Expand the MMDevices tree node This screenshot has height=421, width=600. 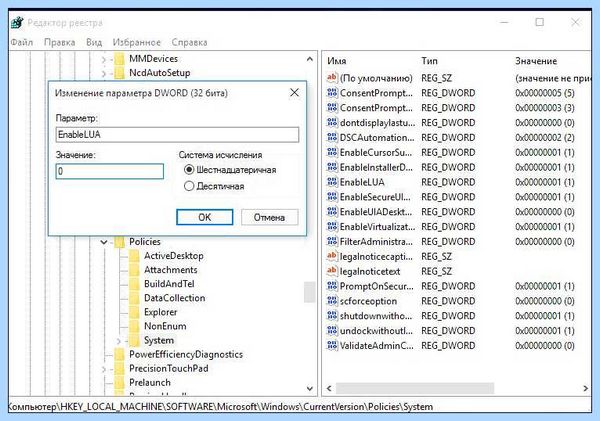[104, 59]
